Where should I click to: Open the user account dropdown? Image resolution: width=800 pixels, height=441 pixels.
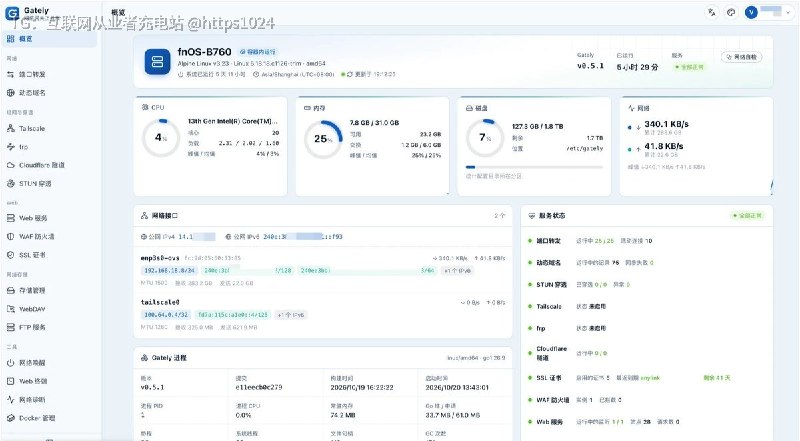tap(769, 12)
